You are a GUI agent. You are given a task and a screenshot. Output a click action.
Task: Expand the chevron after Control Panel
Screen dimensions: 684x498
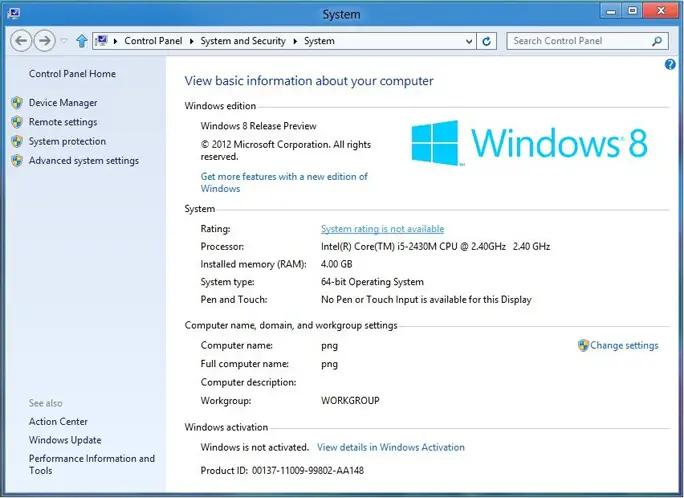point(192,41)
